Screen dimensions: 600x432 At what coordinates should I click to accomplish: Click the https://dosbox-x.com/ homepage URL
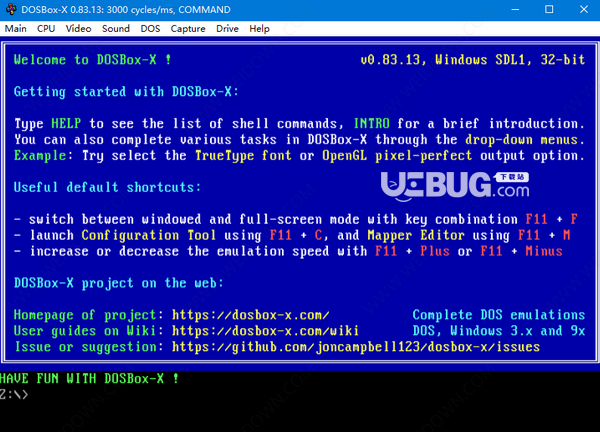pyautogui.click(x=251, y=315)
